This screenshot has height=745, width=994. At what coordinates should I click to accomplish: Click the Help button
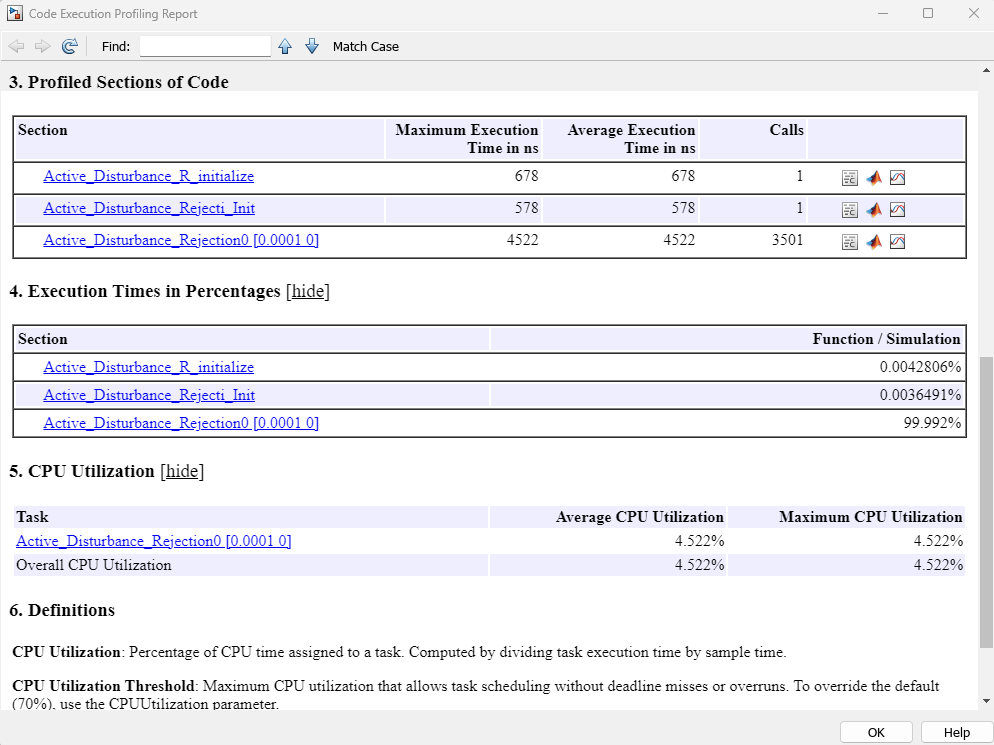(956, 732)
